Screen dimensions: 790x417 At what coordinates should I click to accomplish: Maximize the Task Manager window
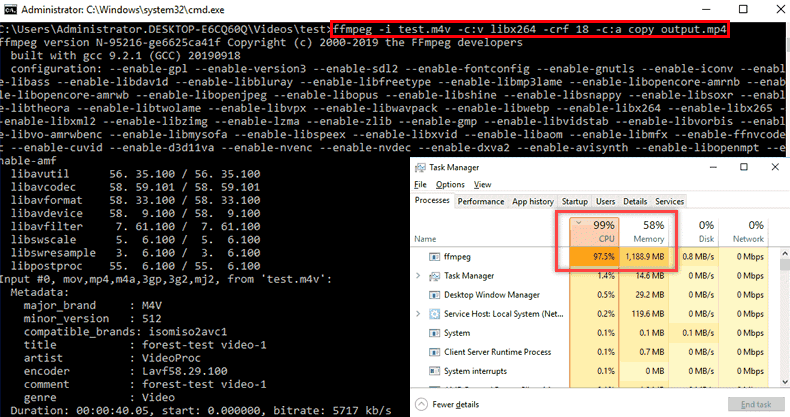[x=744, y=167]
